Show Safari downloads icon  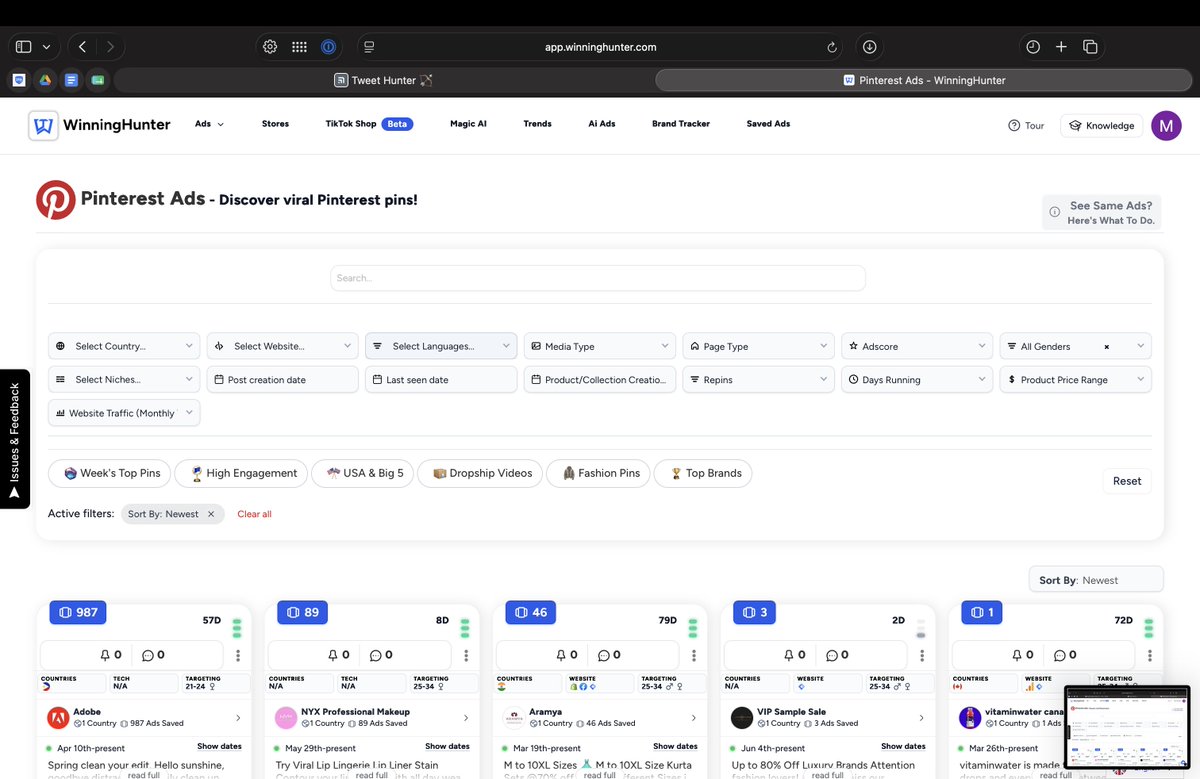(870, 47)
